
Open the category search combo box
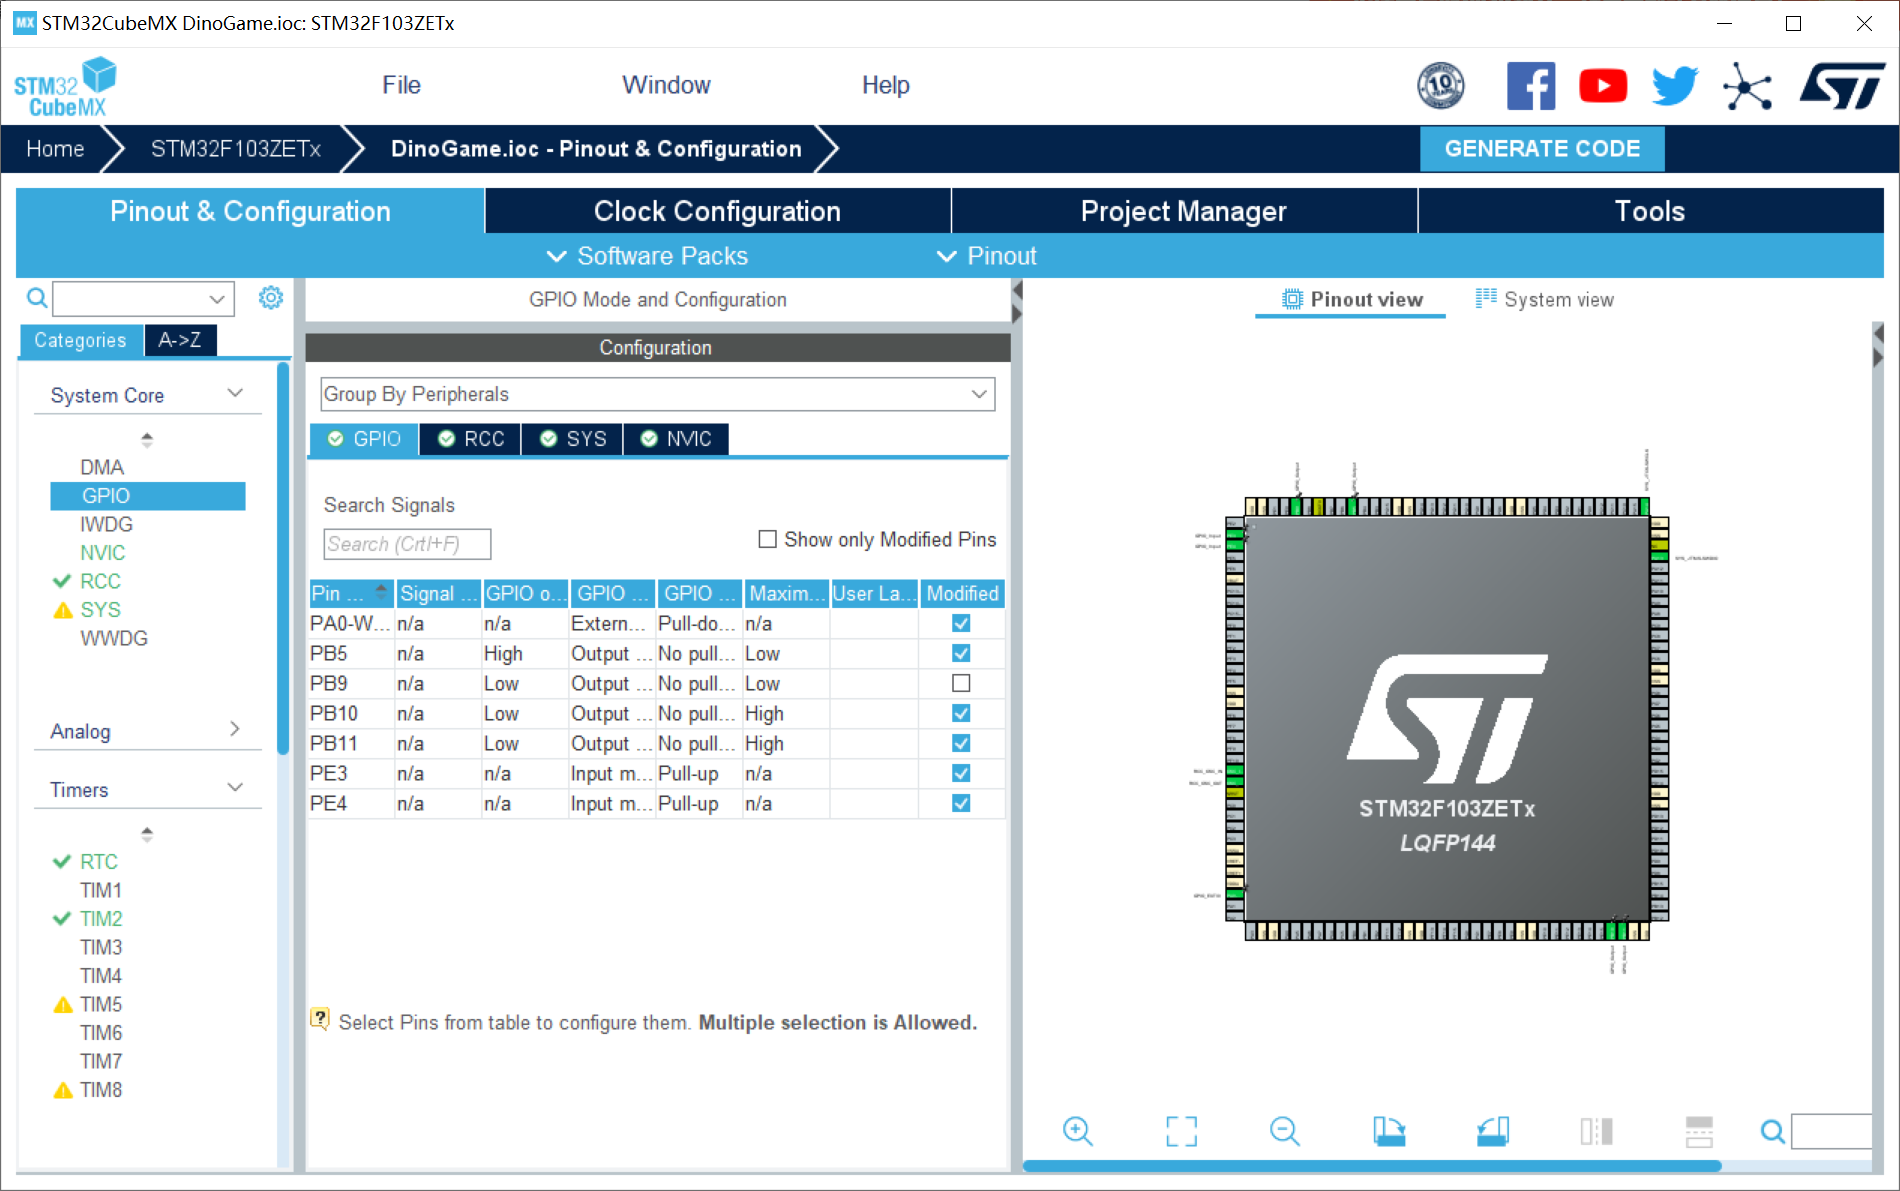click(x=143, y=298)
